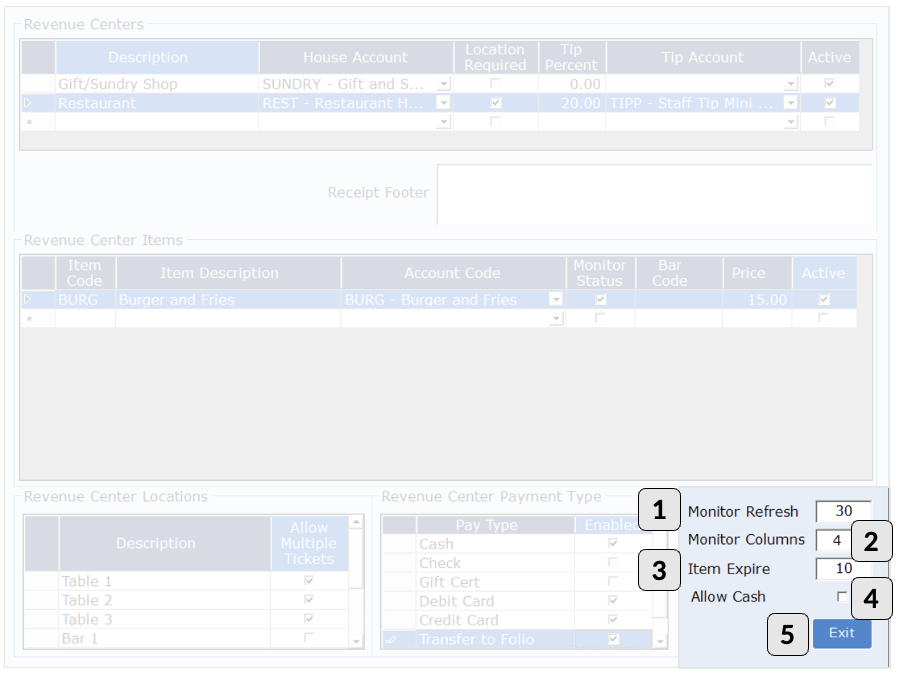
Task: Toggle Monitor Status for the BURG item
Action: (x=600, y=300)
